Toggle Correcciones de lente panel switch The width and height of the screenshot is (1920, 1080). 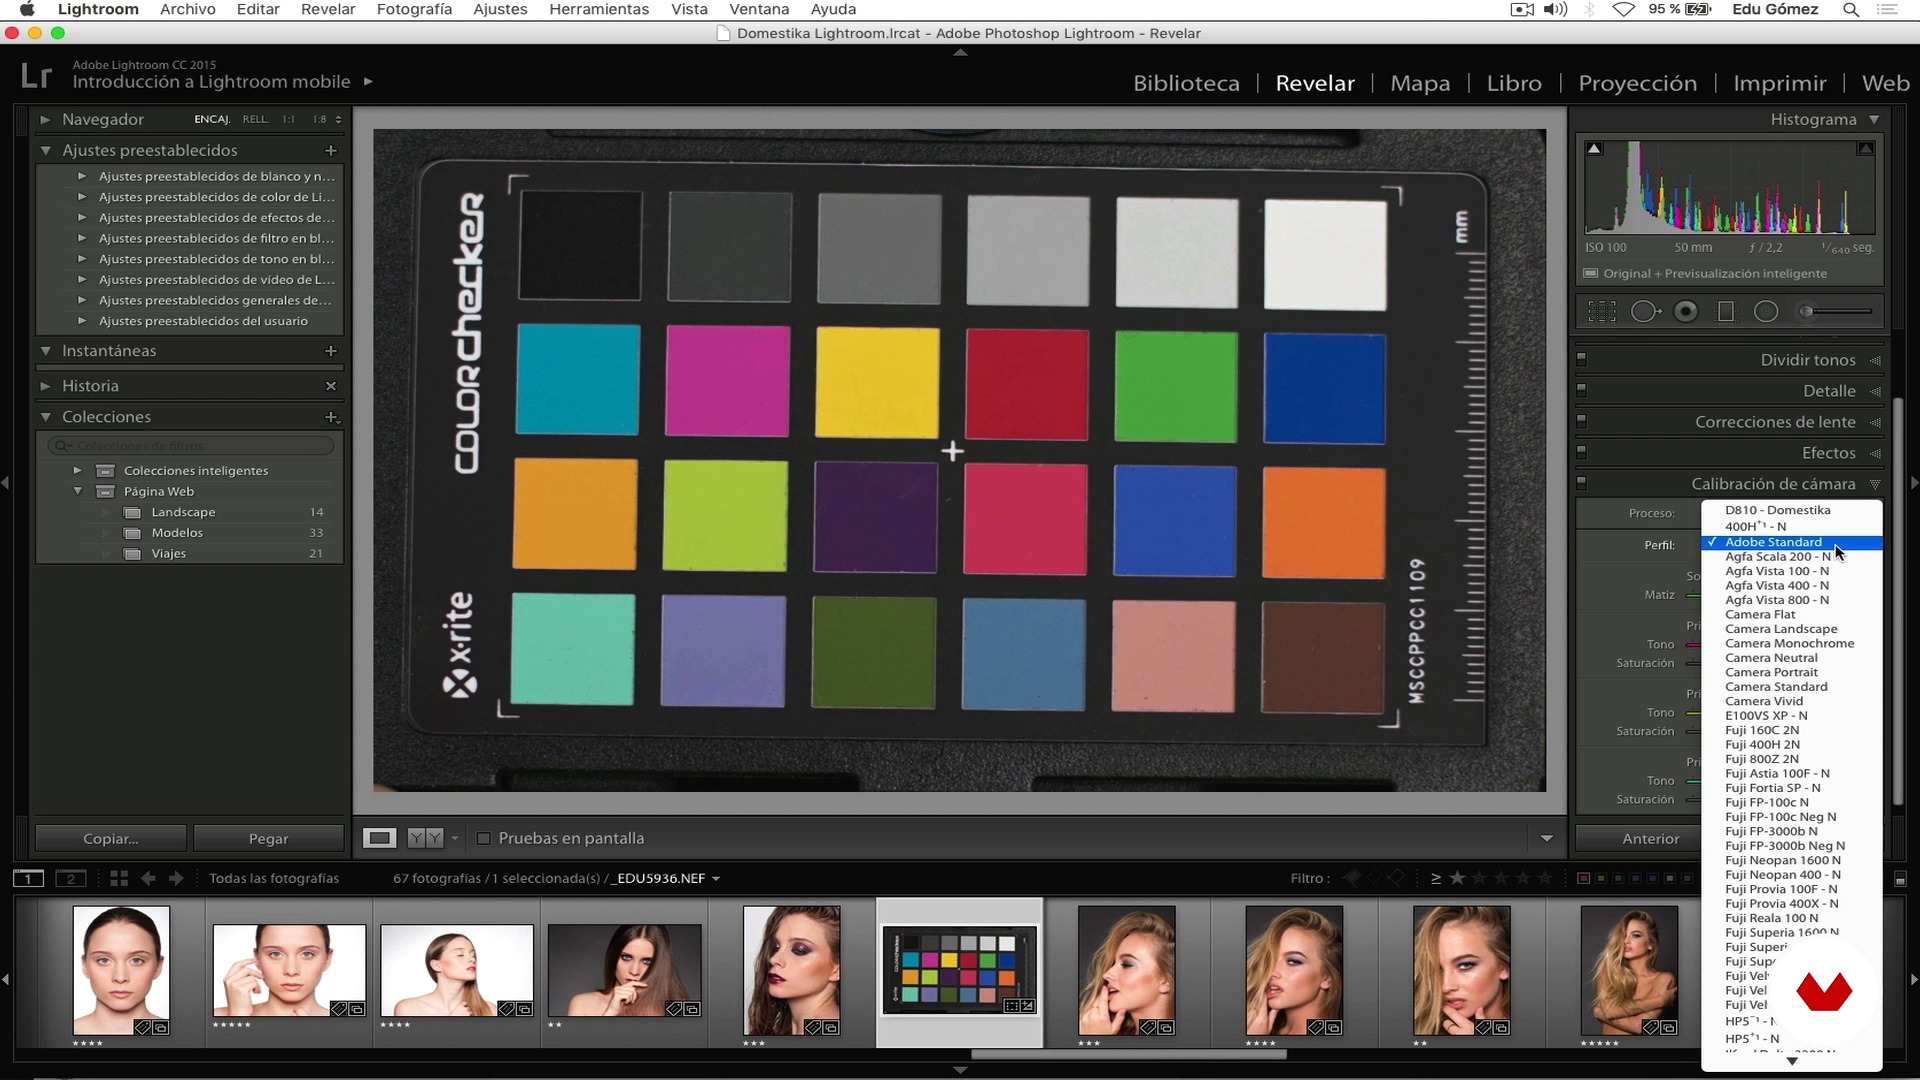click(1581, 421)
